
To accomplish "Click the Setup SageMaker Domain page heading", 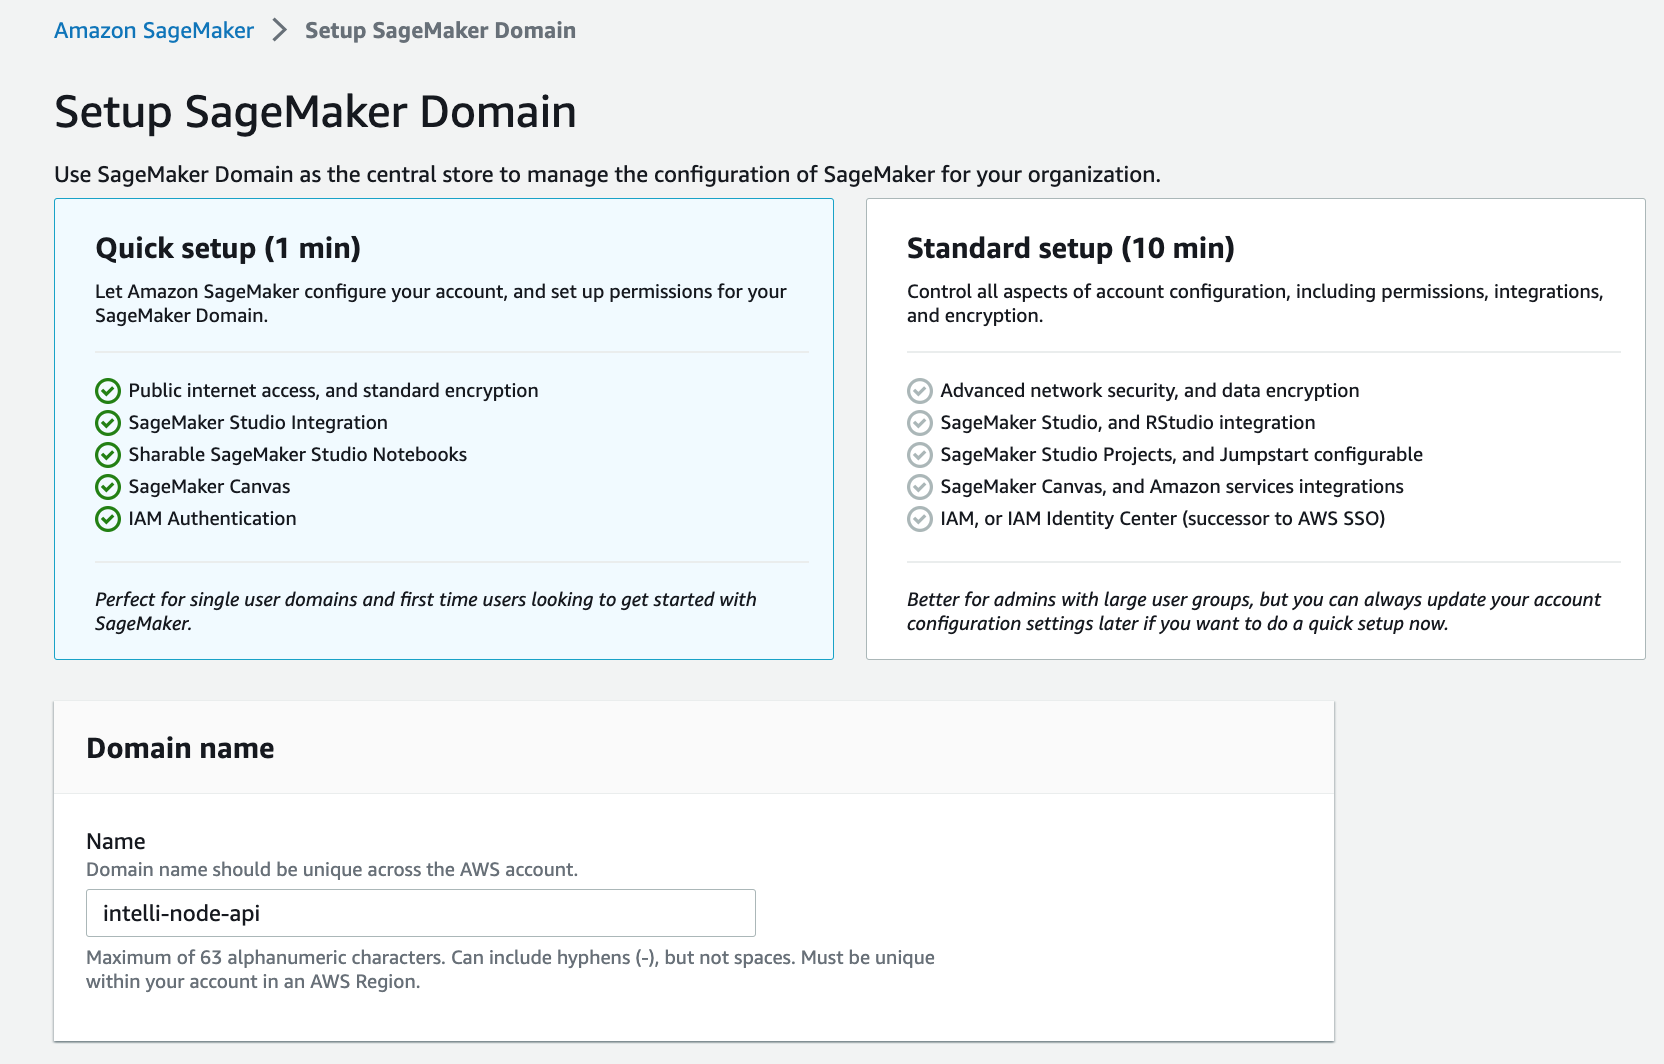I will tap(315, 111).
